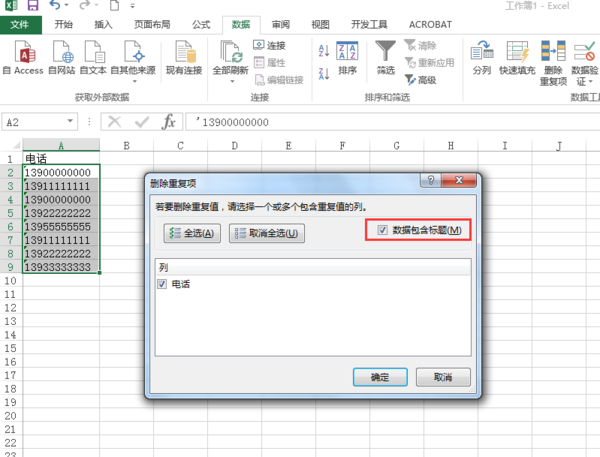The image size is (600, 457).
Task: Click Edit Links (编辑链接) ribbon item
Action: coord(279,80)
